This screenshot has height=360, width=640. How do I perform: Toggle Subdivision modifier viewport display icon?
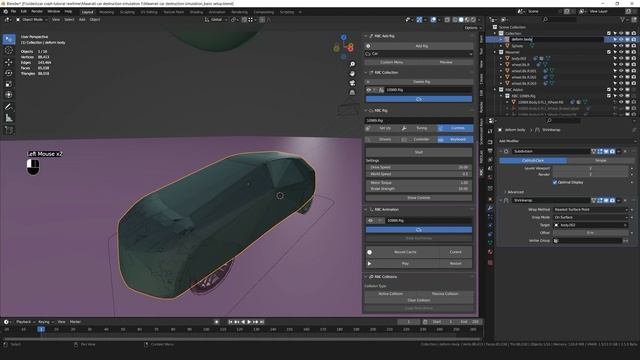[606, 151]
